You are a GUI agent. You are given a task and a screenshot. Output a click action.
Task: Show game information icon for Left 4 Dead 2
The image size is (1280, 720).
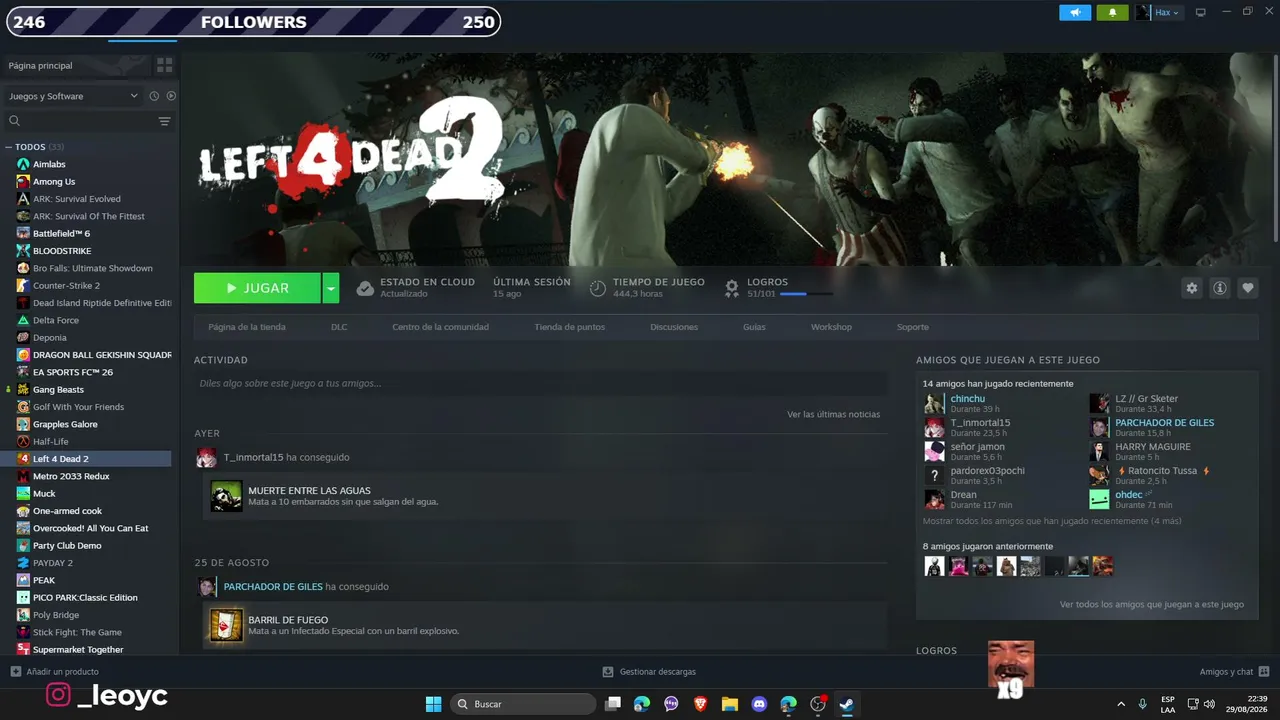tap(1220, 288)
